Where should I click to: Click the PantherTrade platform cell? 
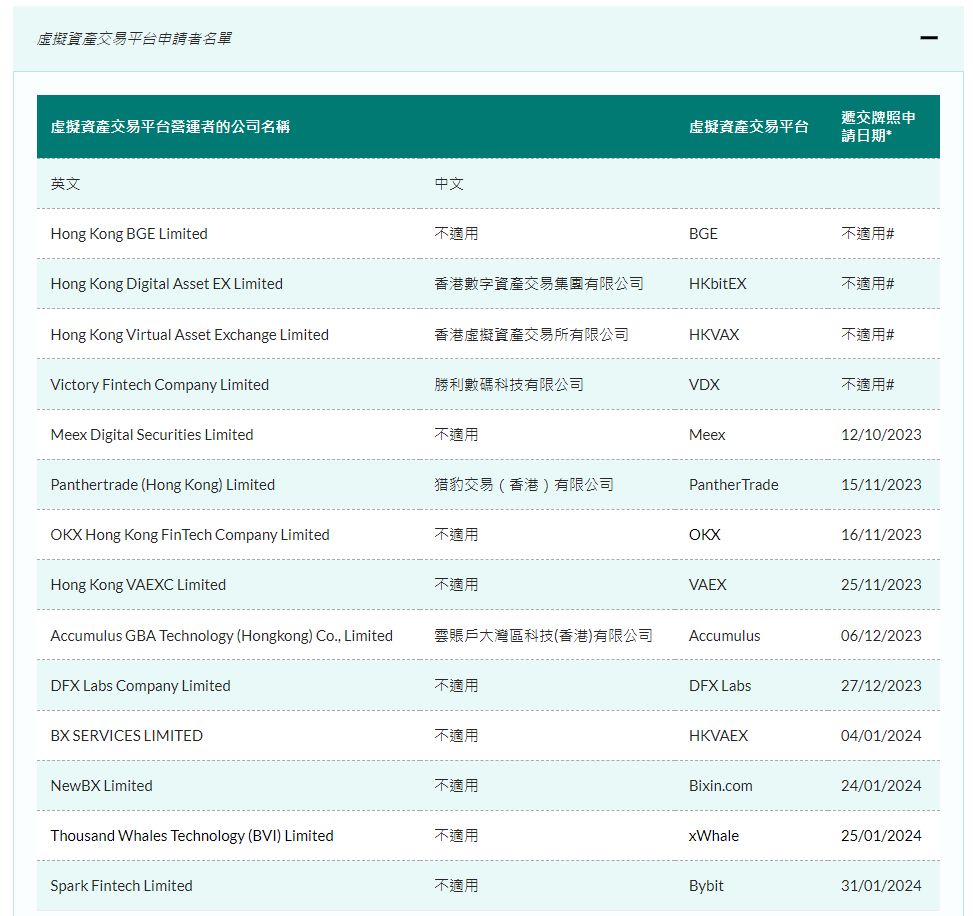pyautogui.click(x=733, y=485)
